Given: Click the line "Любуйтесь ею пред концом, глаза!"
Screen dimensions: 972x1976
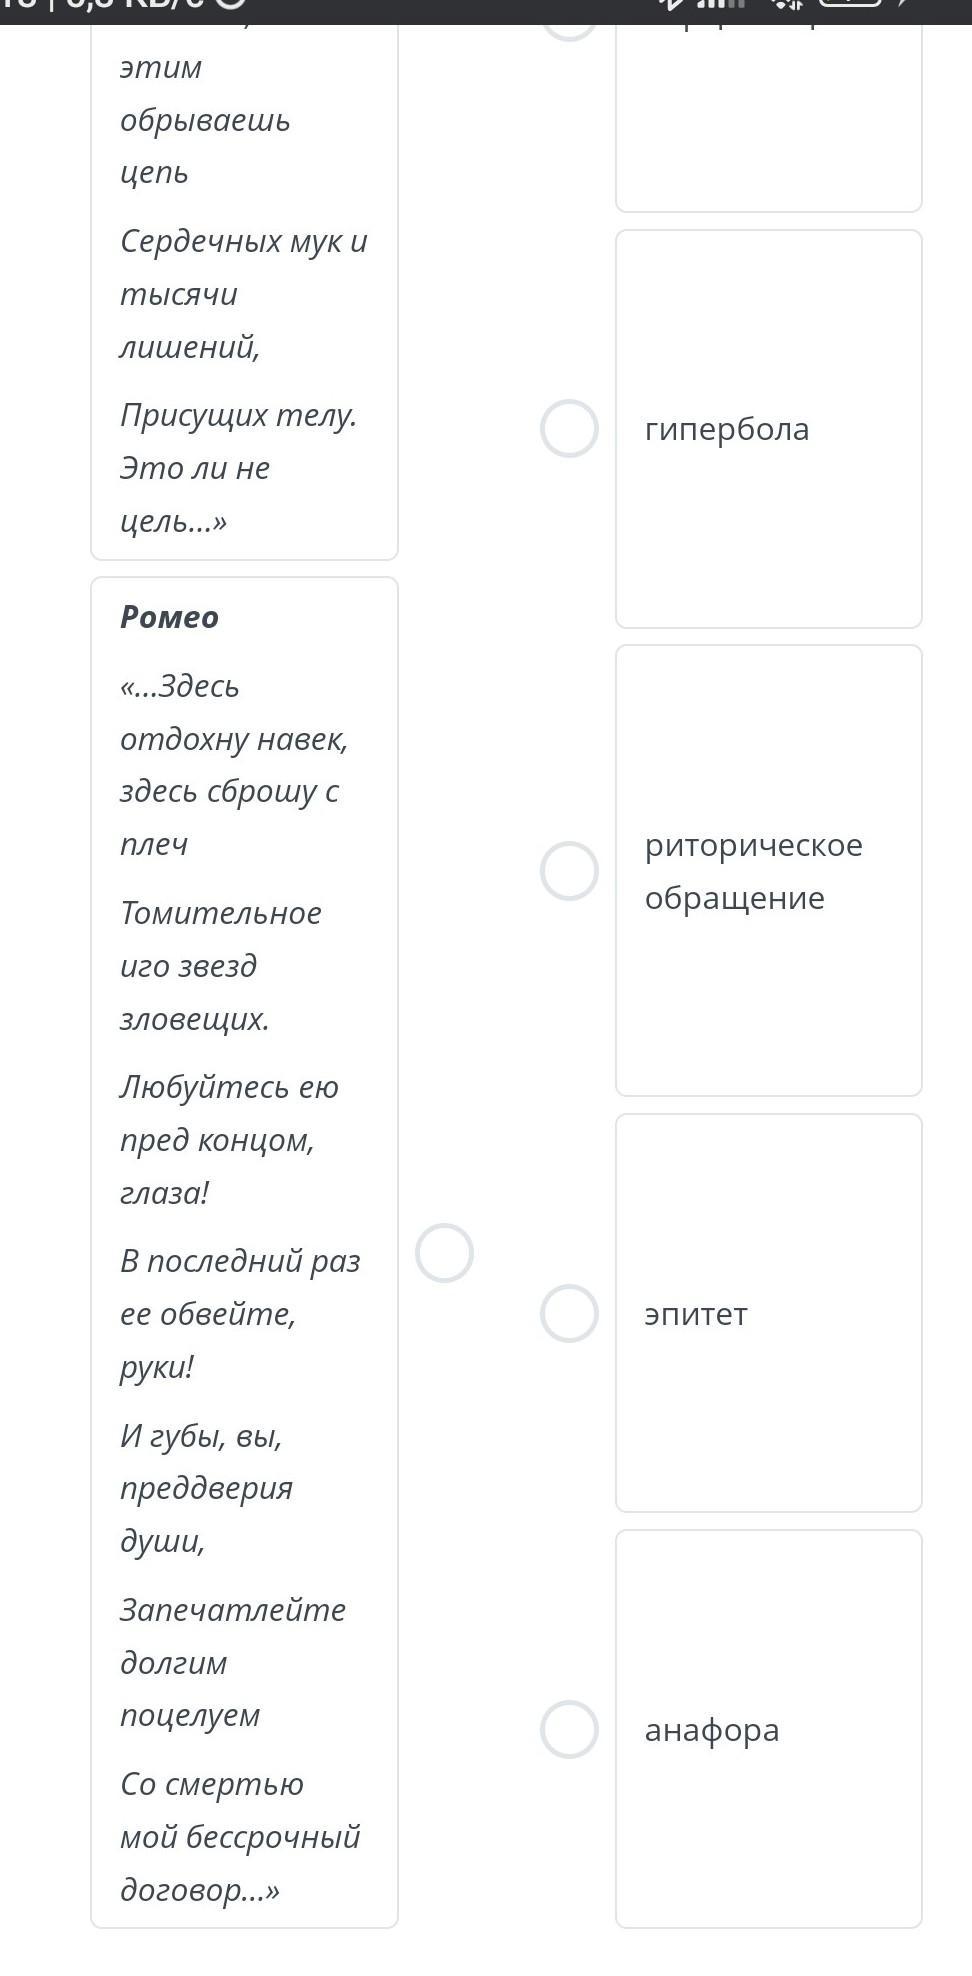Looking at the screenshot, I should (229, 1140).
